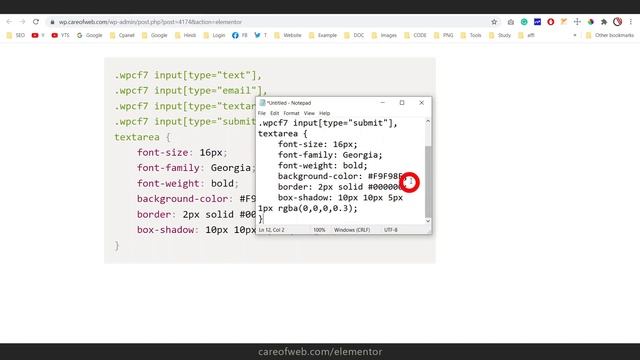640x360 pixels.
Task: Click the Notepad vertical scrollbar thumb
Action: (428, 181)
